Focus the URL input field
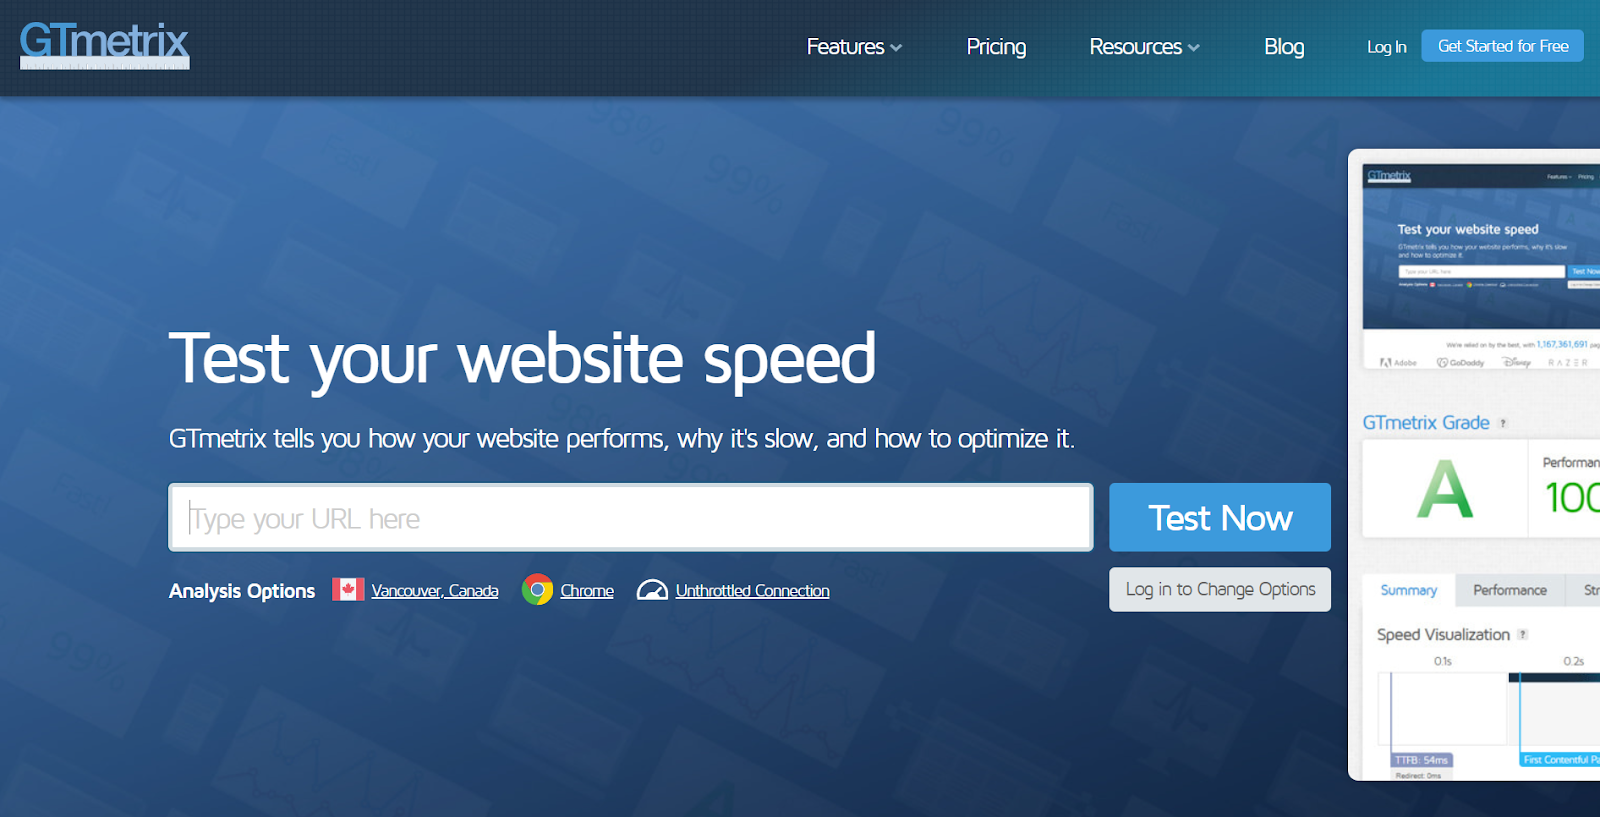 (631, 517)
